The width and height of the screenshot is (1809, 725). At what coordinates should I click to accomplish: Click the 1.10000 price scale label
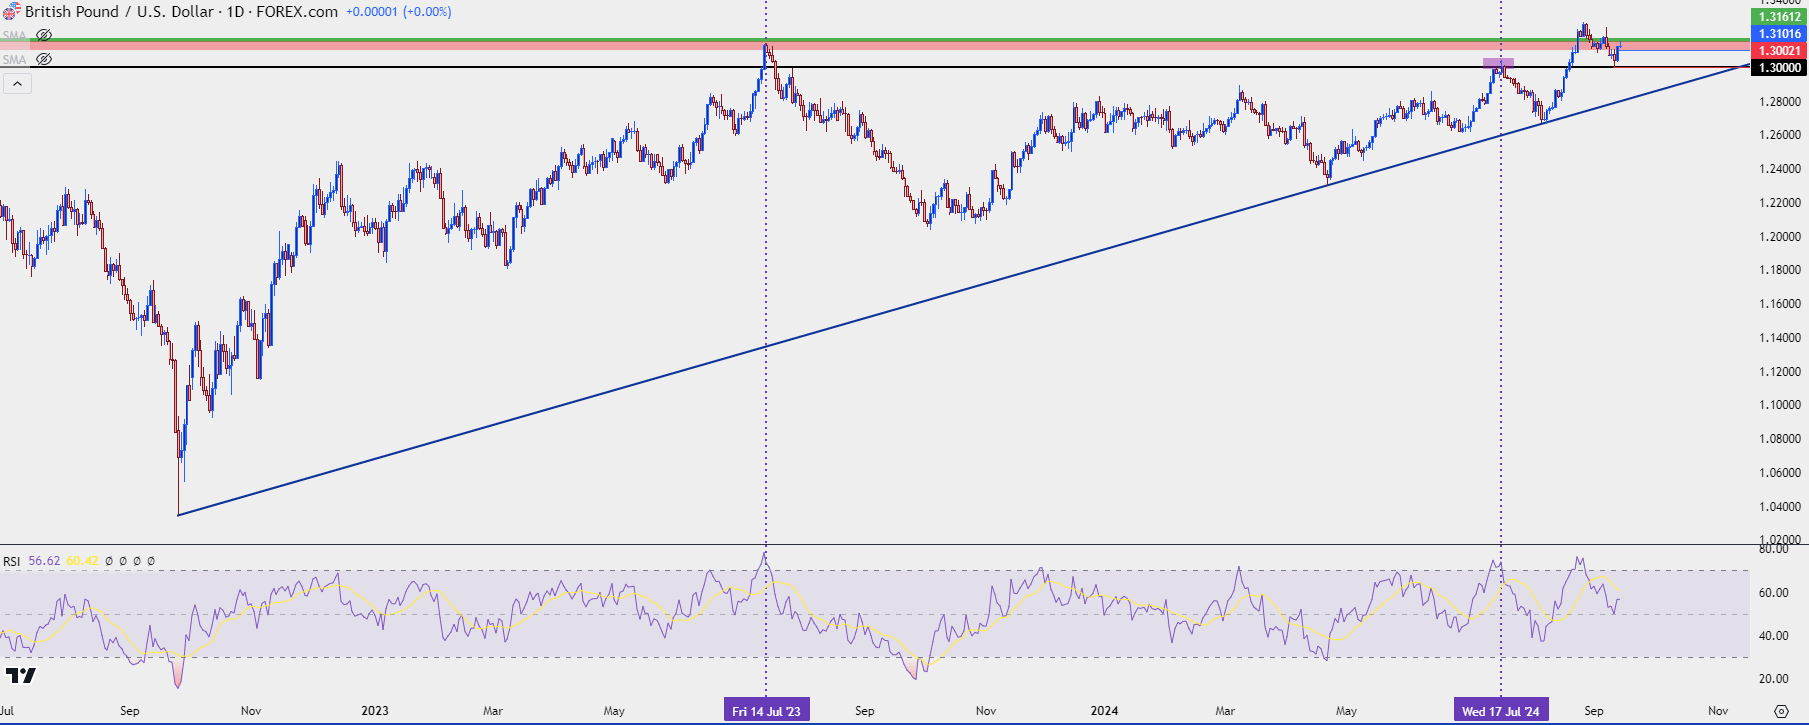[x=1780, y=405]
